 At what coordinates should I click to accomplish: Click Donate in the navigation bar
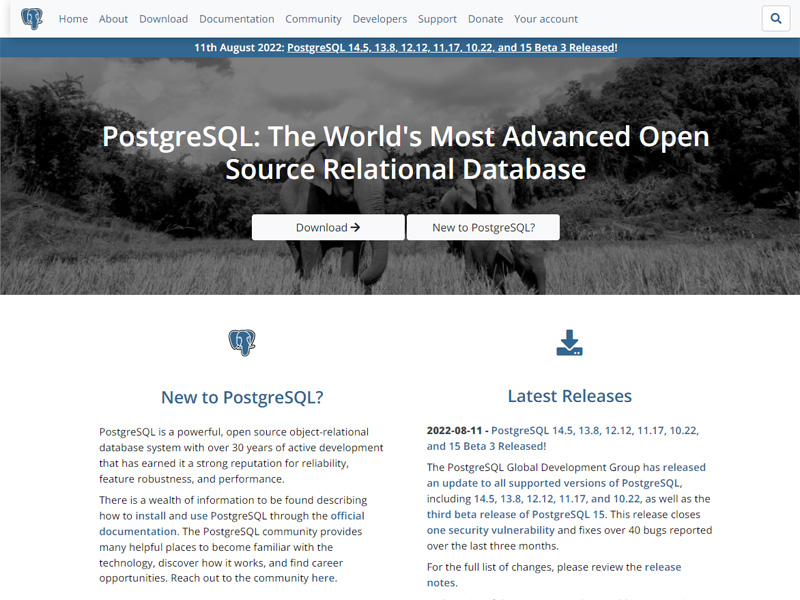point(485,18)
